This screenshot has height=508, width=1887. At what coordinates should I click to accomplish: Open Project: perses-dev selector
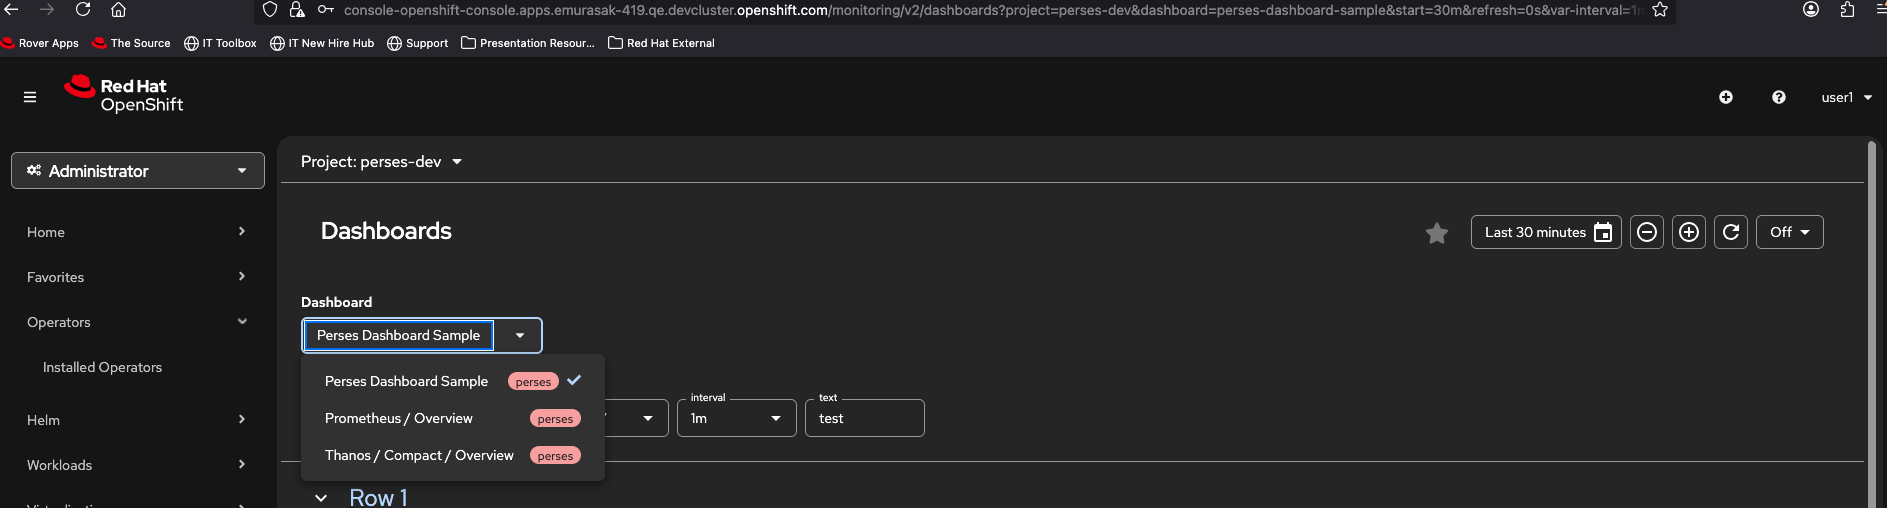pyautogui.click(x=381, y=161)
